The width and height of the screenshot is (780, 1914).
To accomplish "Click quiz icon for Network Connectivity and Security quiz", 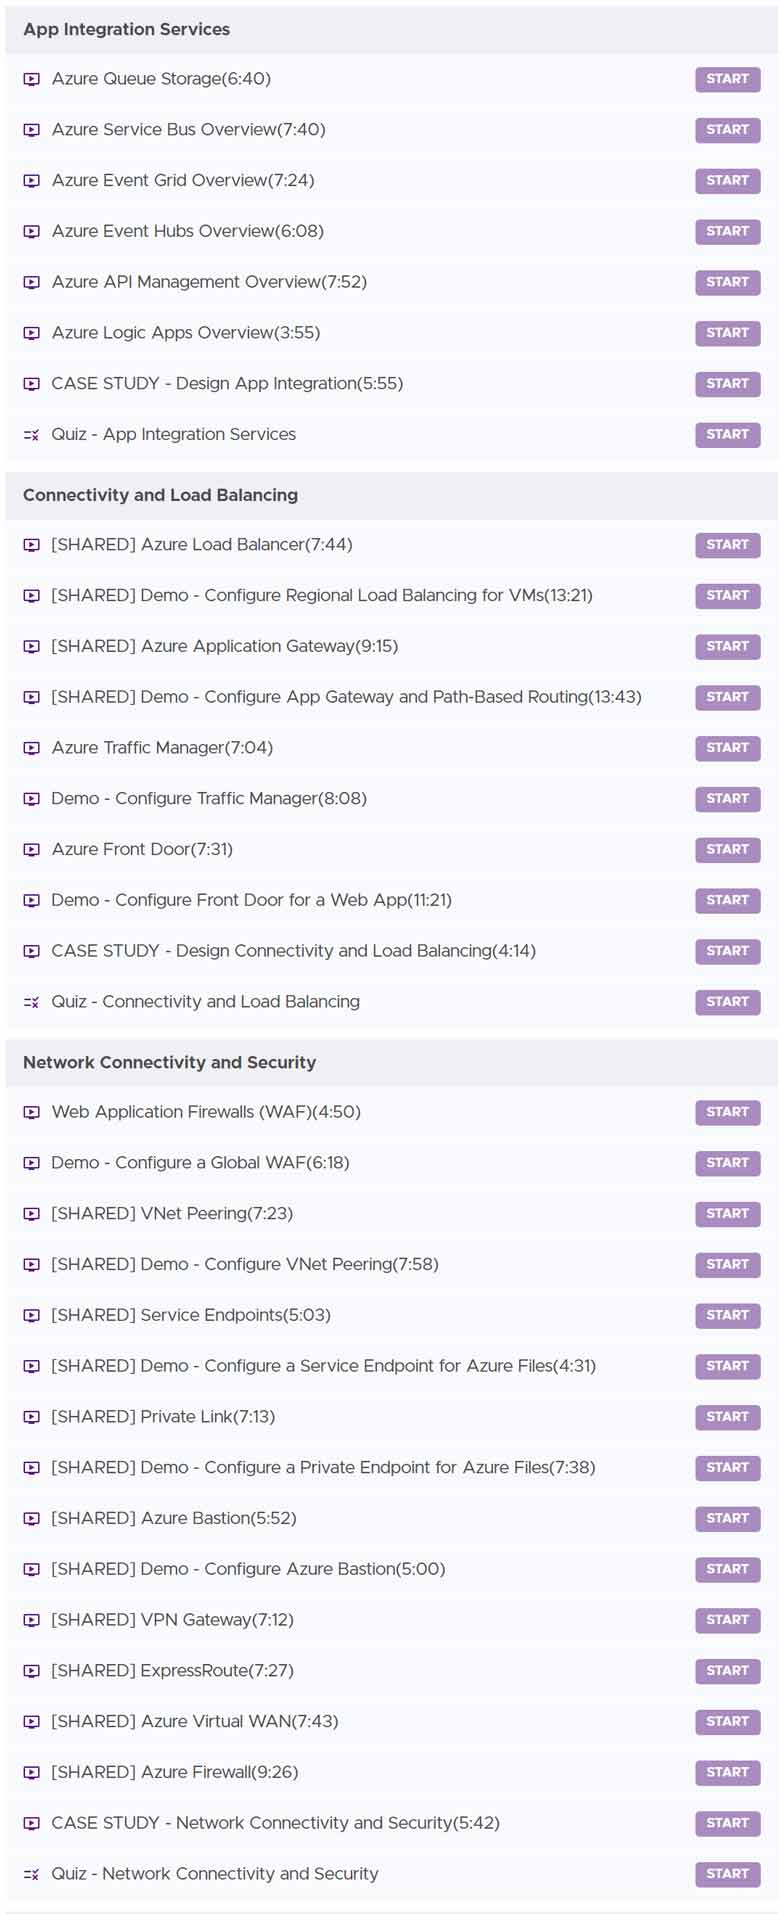I will (x=32, y=1874).
